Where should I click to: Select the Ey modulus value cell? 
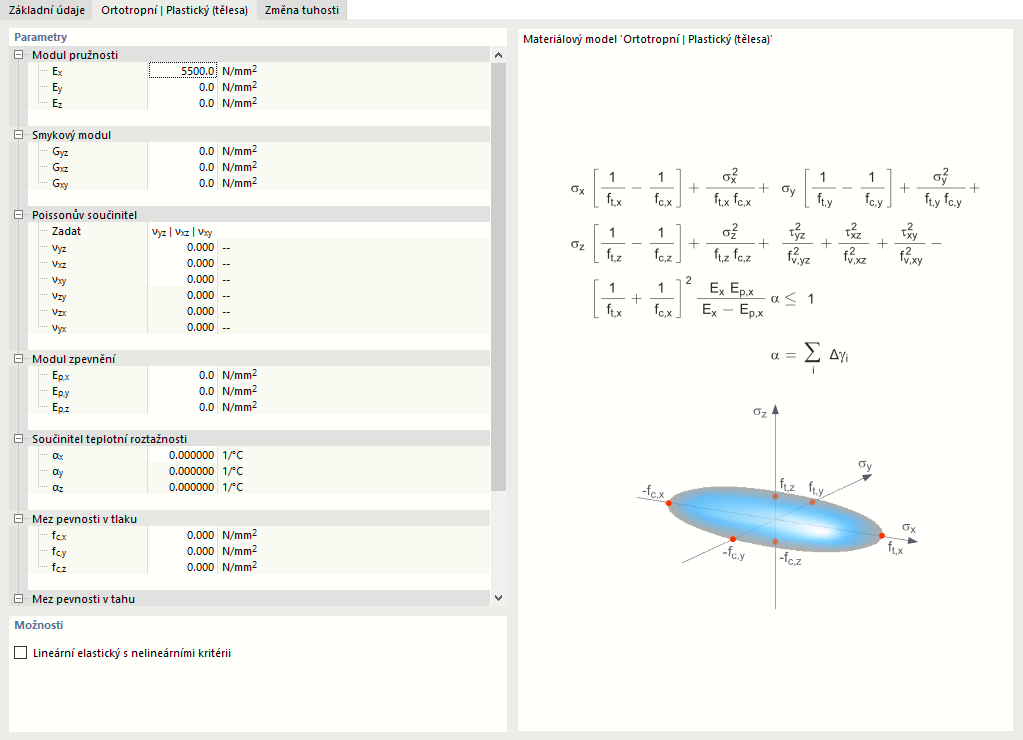183,87
